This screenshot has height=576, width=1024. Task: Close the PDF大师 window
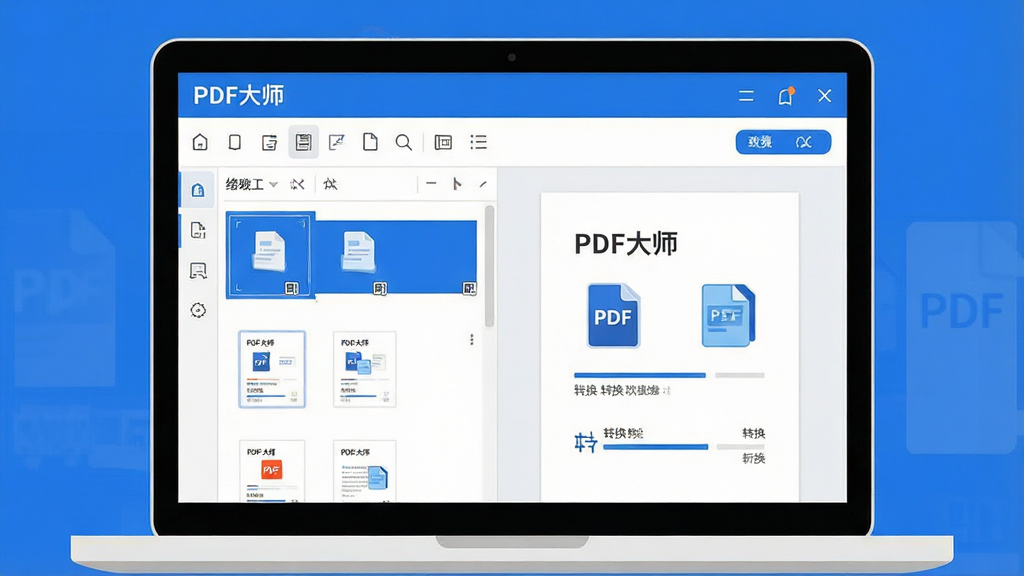(825, 96)
